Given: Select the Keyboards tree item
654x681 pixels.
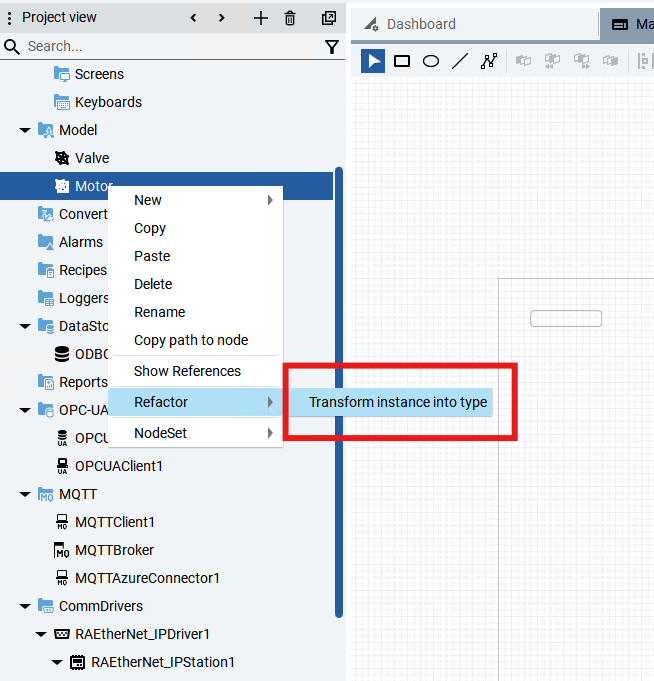Looking at the screenshot, I should 108,102.
